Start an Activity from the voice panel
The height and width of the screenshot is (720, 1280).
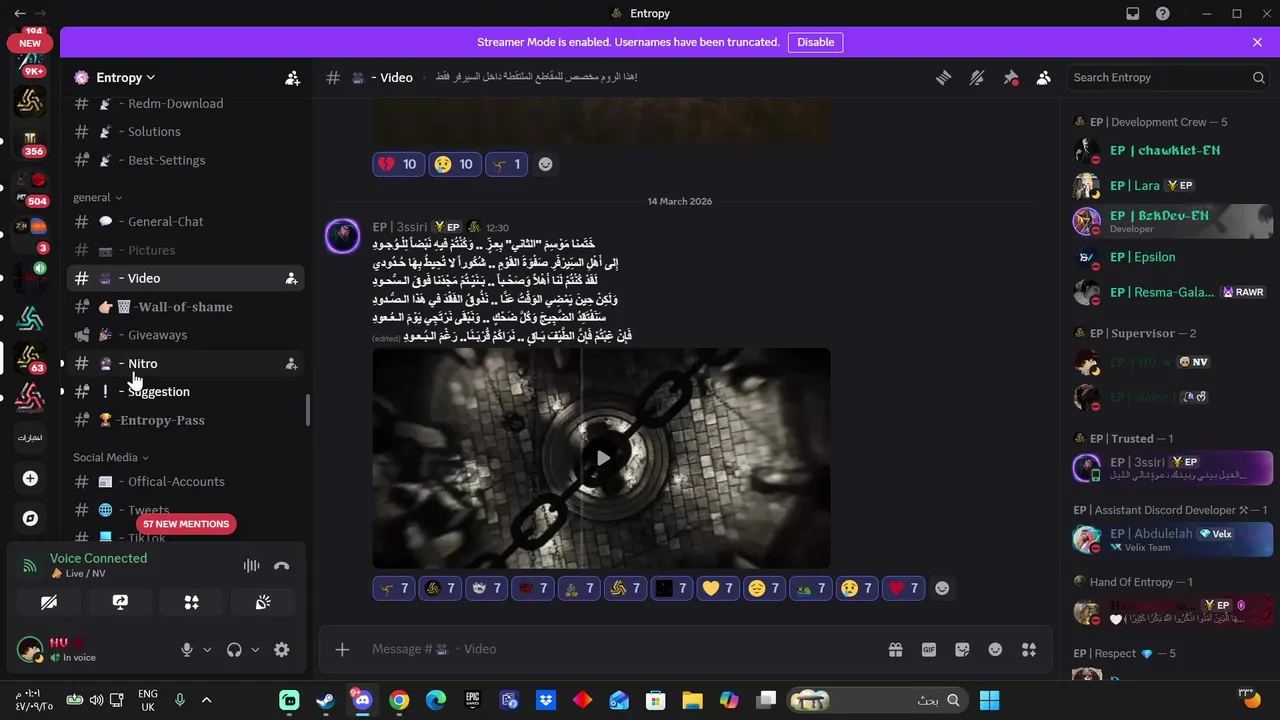click(191, 602)
